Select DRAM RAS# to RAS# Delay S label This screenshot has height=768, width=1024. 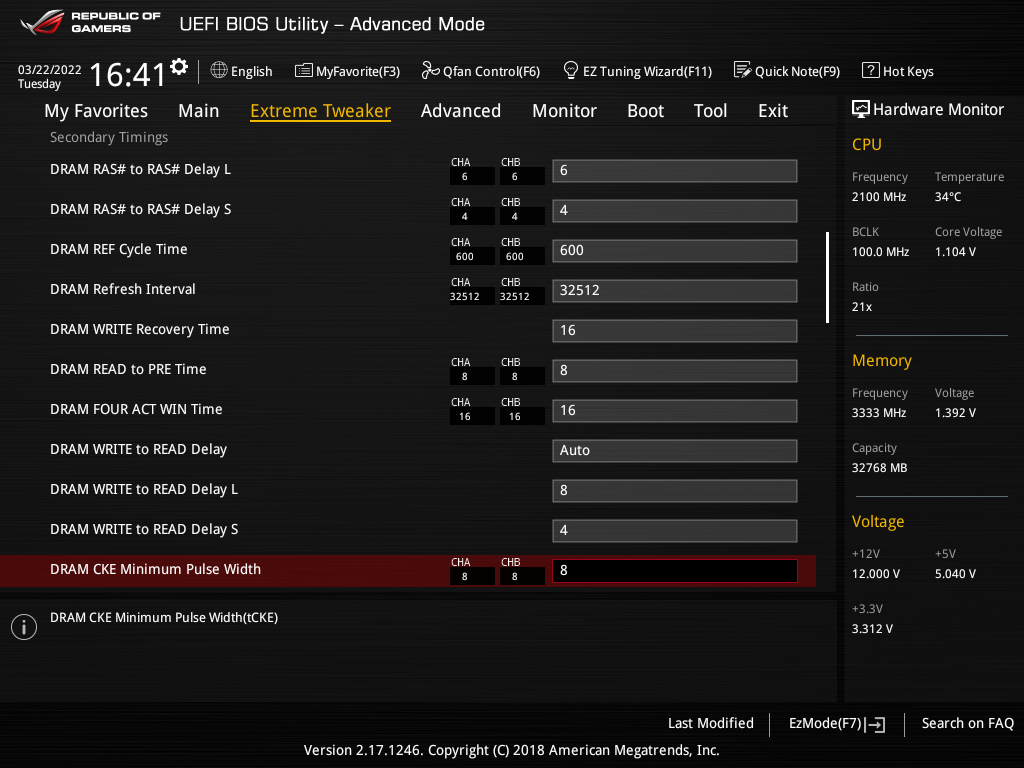pos(140,209)
